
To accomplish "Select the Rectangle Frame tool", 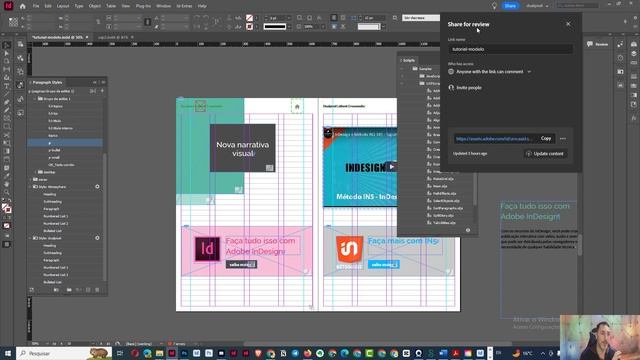I will point(7,118).
